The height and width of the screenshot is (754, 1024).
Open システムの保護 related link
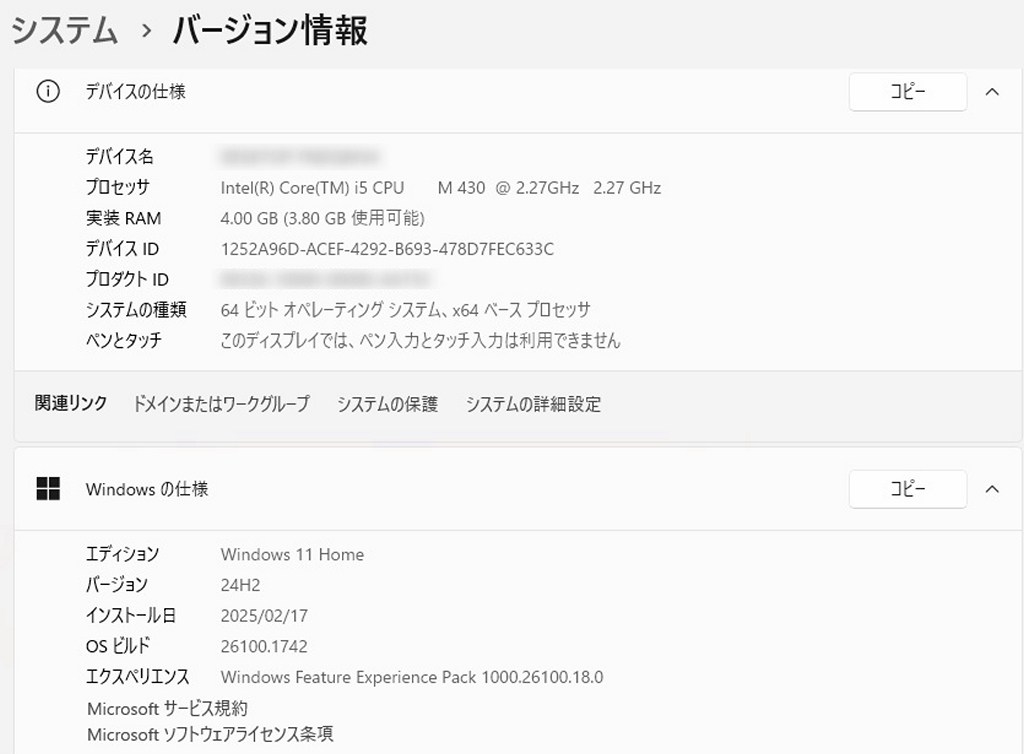(387, 404)
